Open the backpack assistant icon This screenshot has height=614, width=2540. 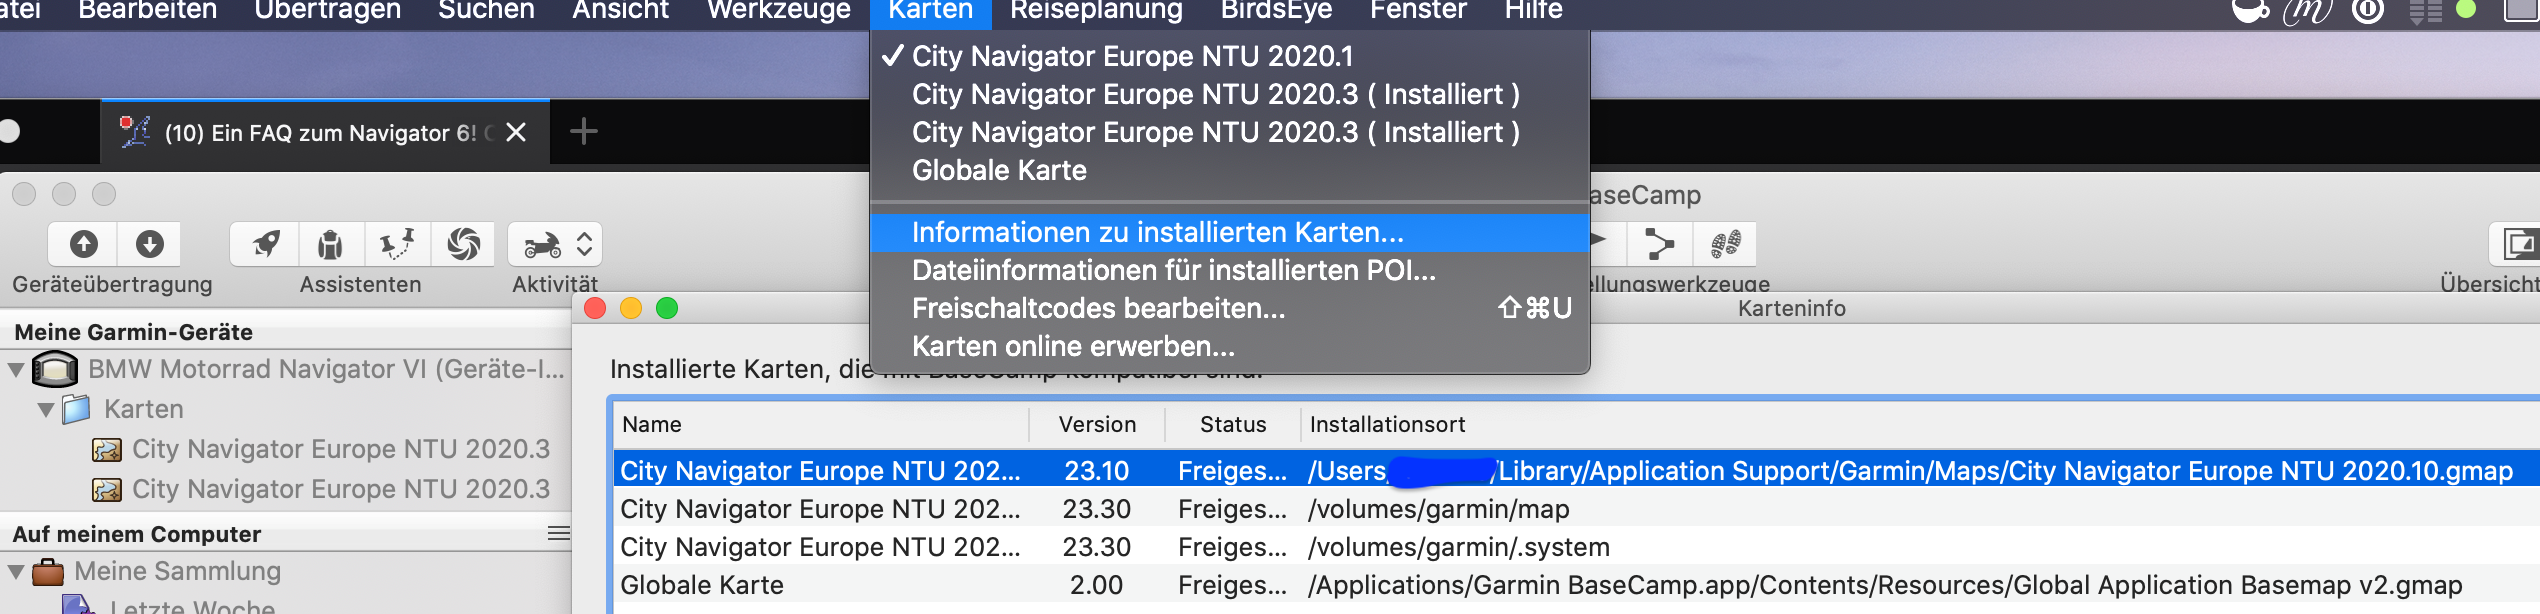pyautogui.click(x=330, y=244)
